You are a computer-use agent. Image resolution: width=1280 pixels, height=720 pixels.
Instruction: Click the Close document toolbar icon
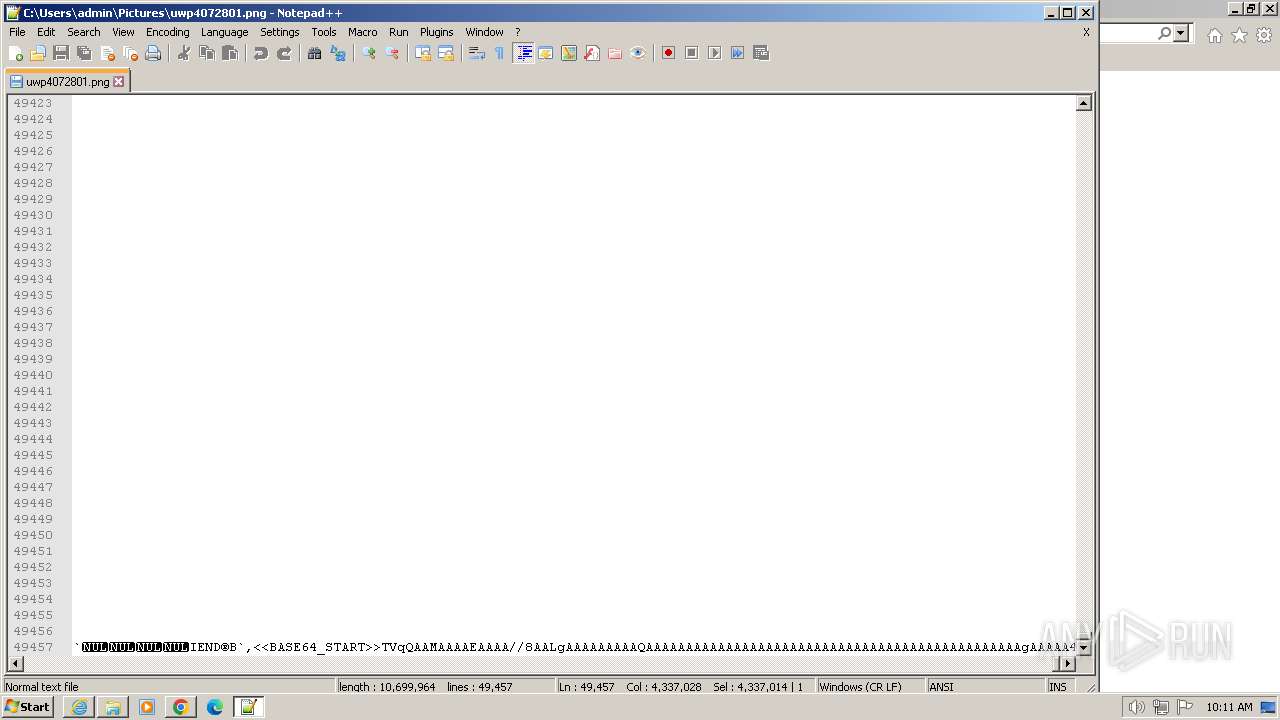click(x=107, y=53)
